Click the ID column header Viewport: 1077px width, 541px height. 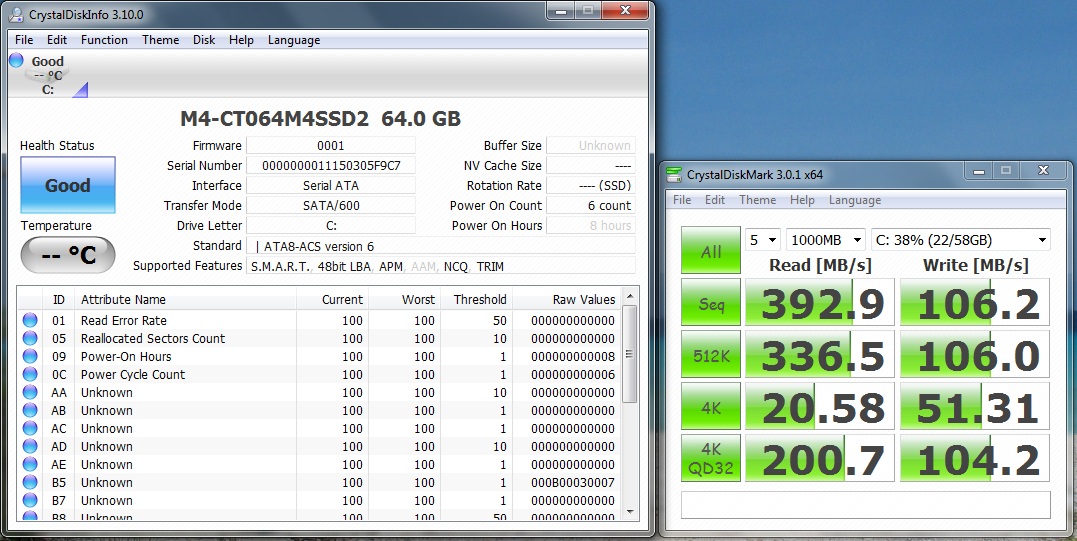(58, 299)
